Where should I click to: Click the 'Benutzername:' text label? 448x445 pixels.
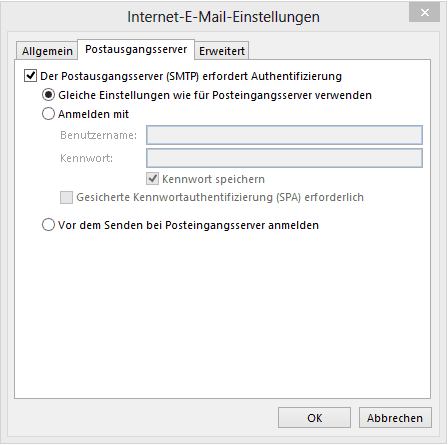pos(98,135)
